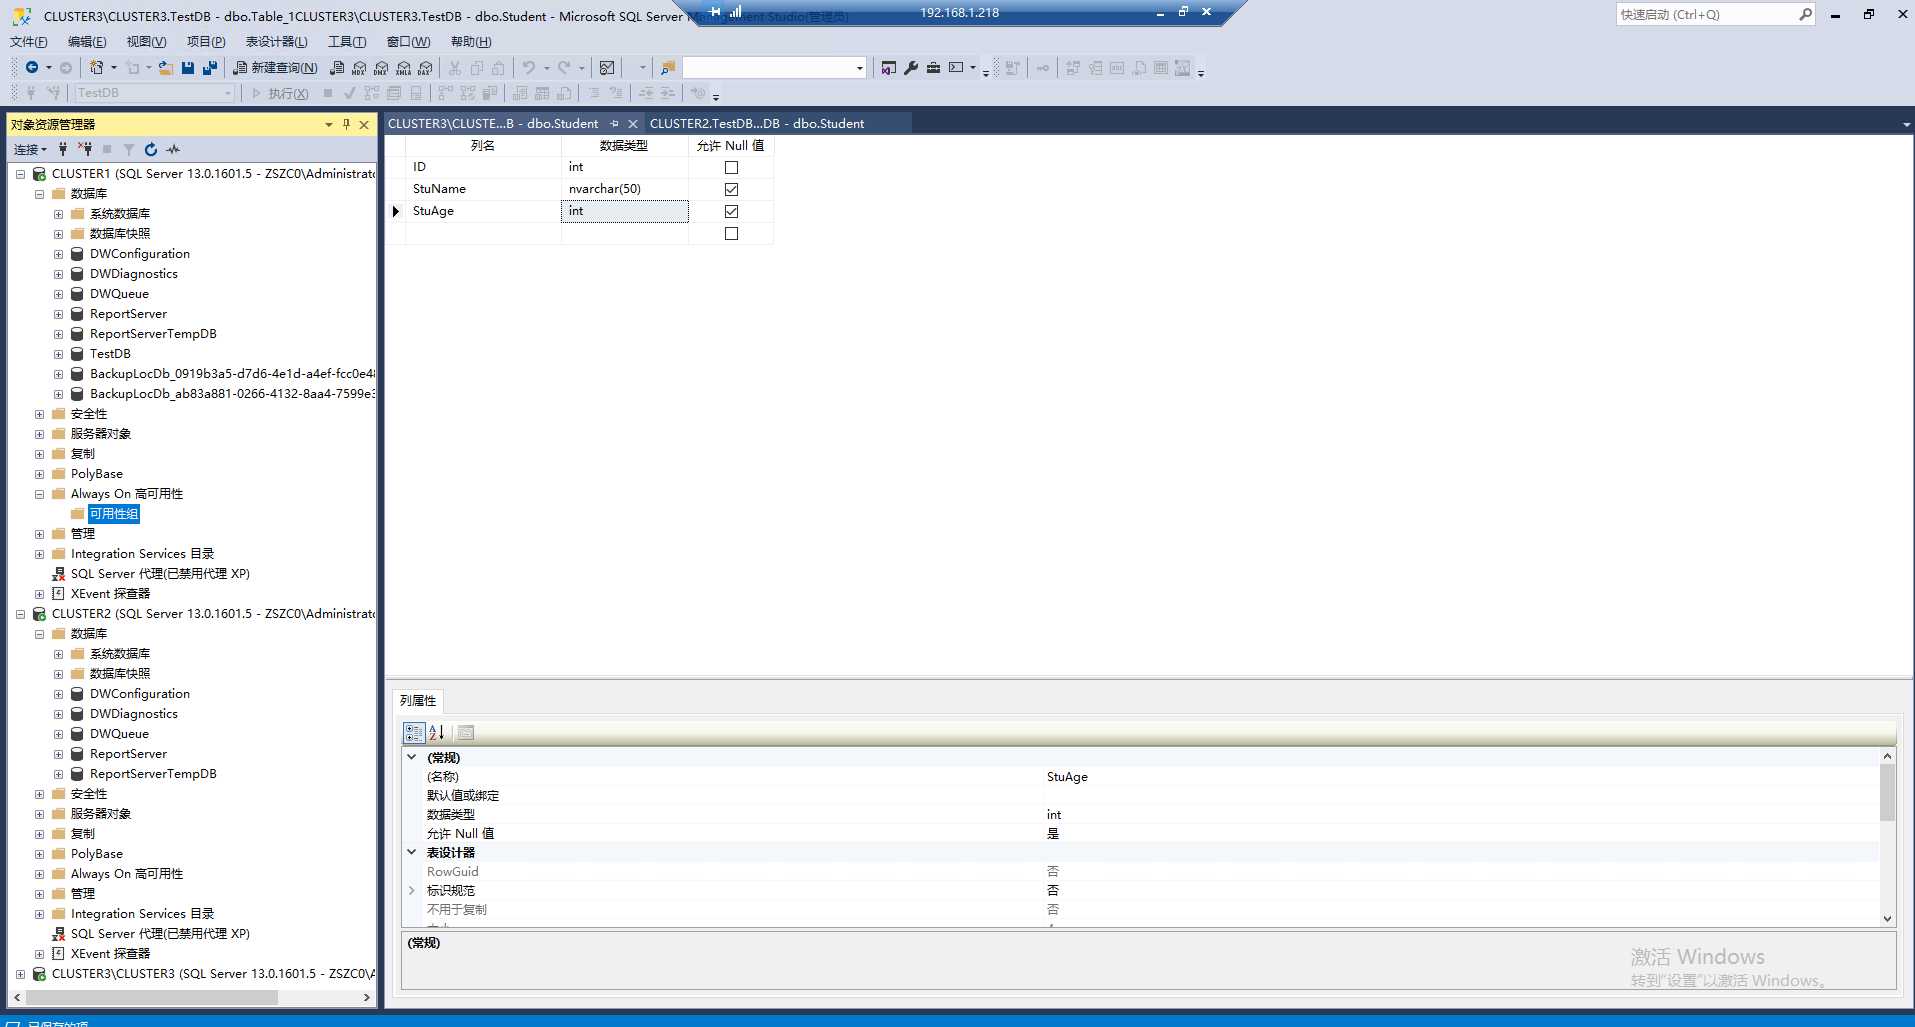Expand the TestDB database node

click(58, 354)
